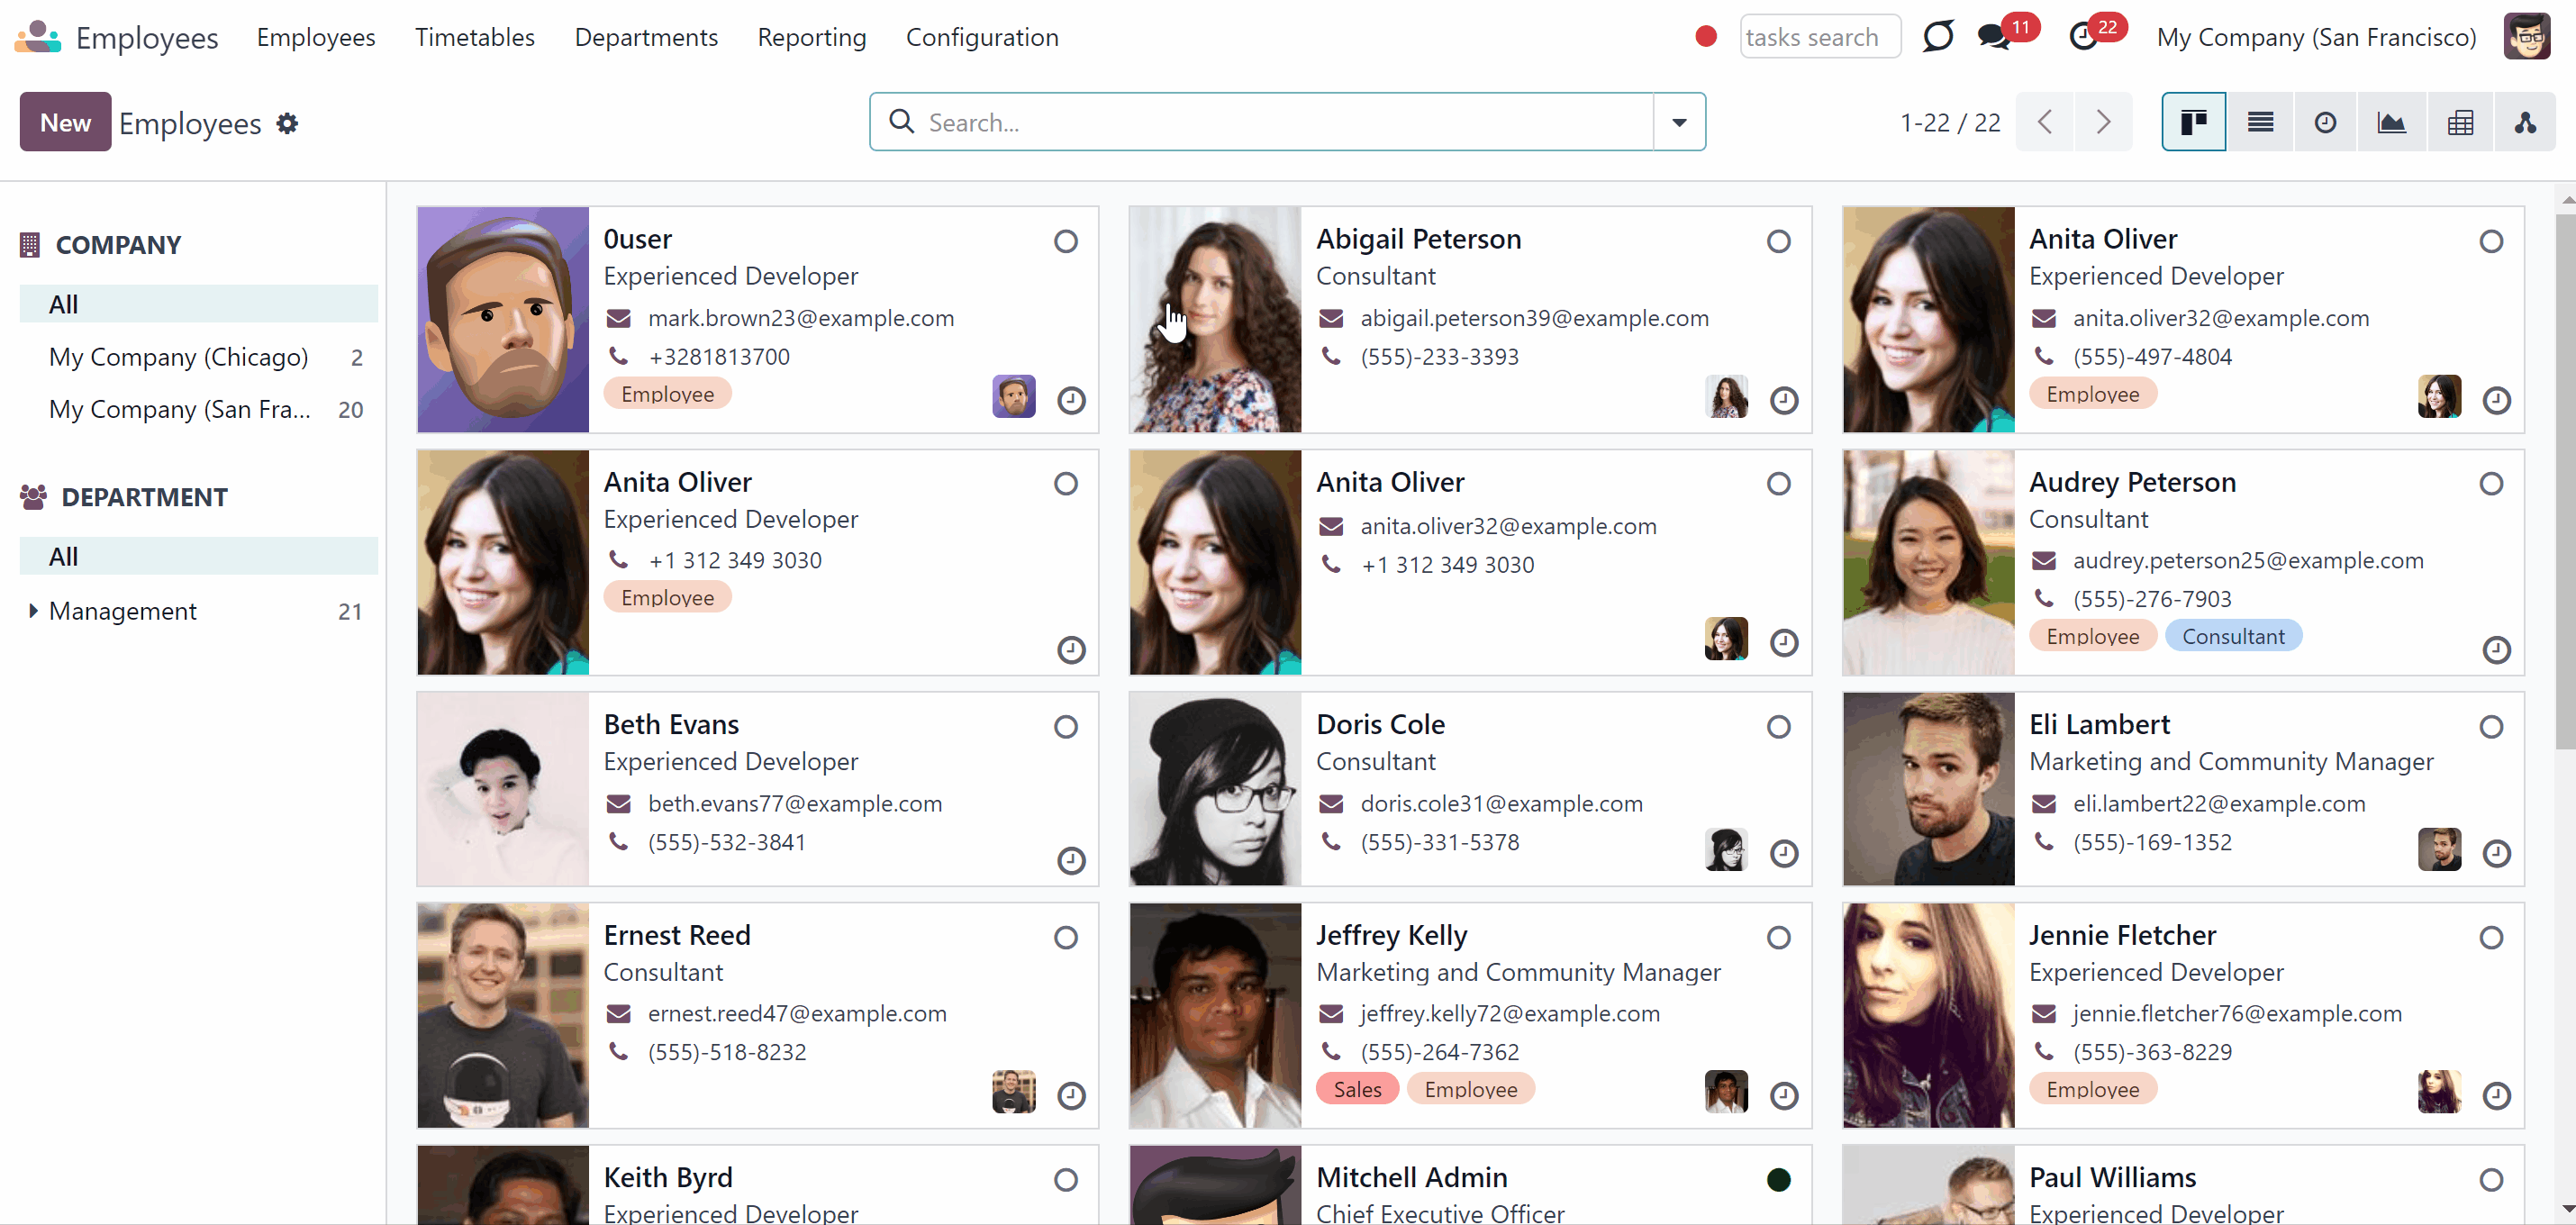The image size is (2576, 1225).
Task: Open activity clock on Eli Lambert card
Action: pos(2497,853)
